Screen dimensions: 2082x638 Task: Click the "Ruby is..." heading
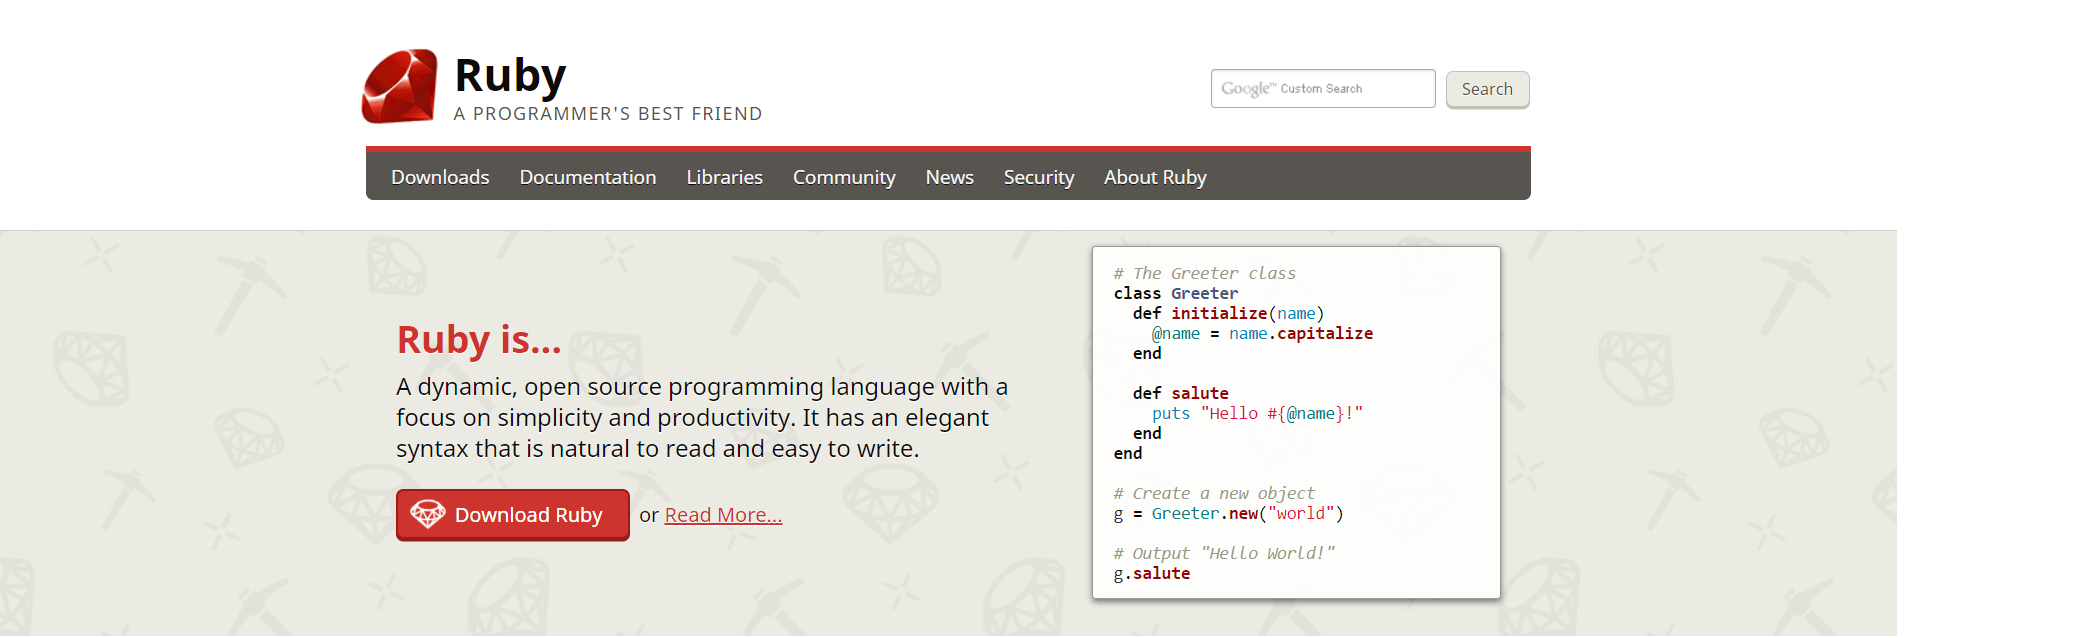click(x=479, y=340)
